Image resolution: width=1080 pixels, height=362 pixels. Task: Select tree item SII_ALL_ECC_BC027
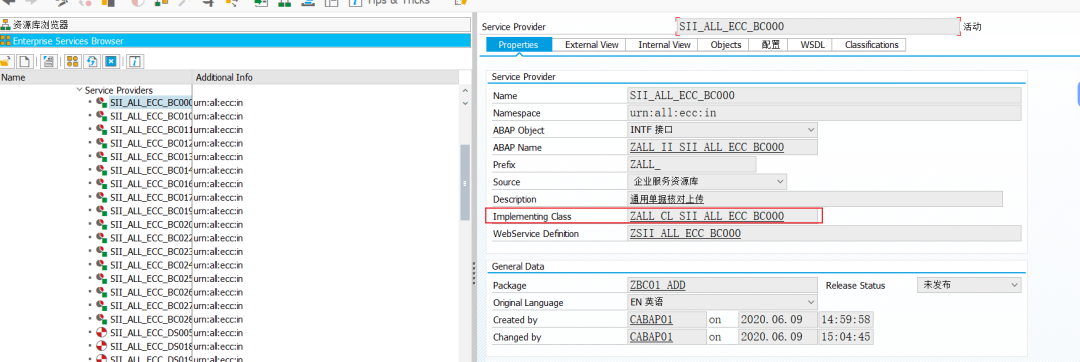[x=151, y=305]
